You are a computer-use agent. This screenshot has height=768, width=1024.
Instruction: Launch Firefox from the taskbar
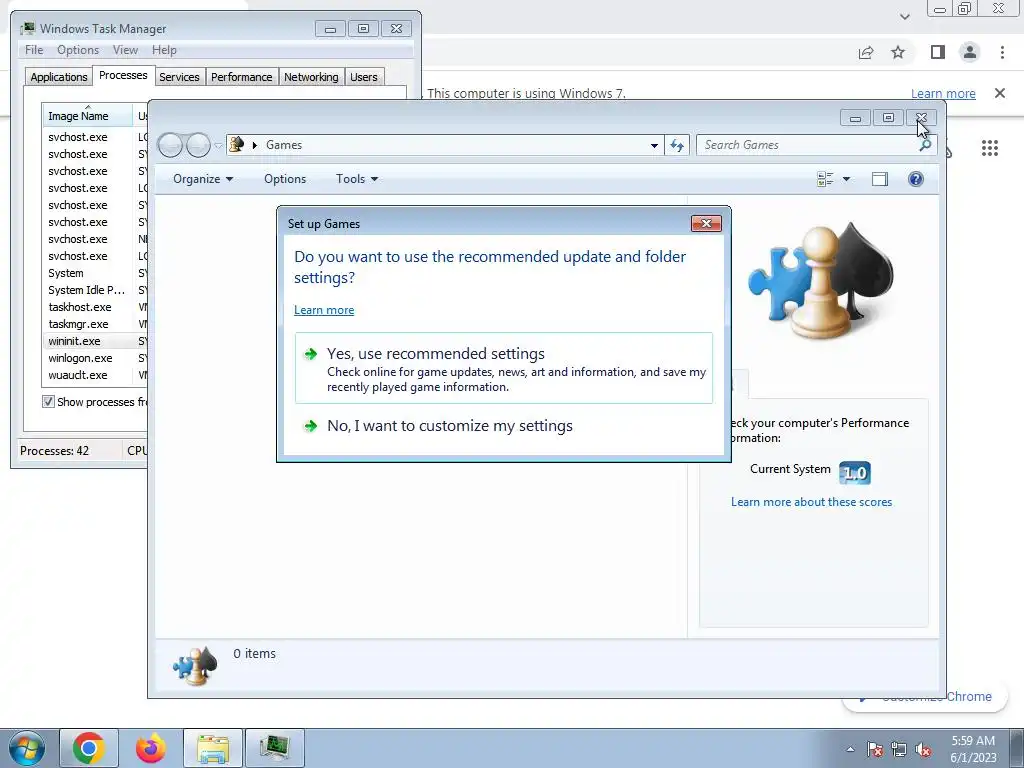click(x=151, y=748)
